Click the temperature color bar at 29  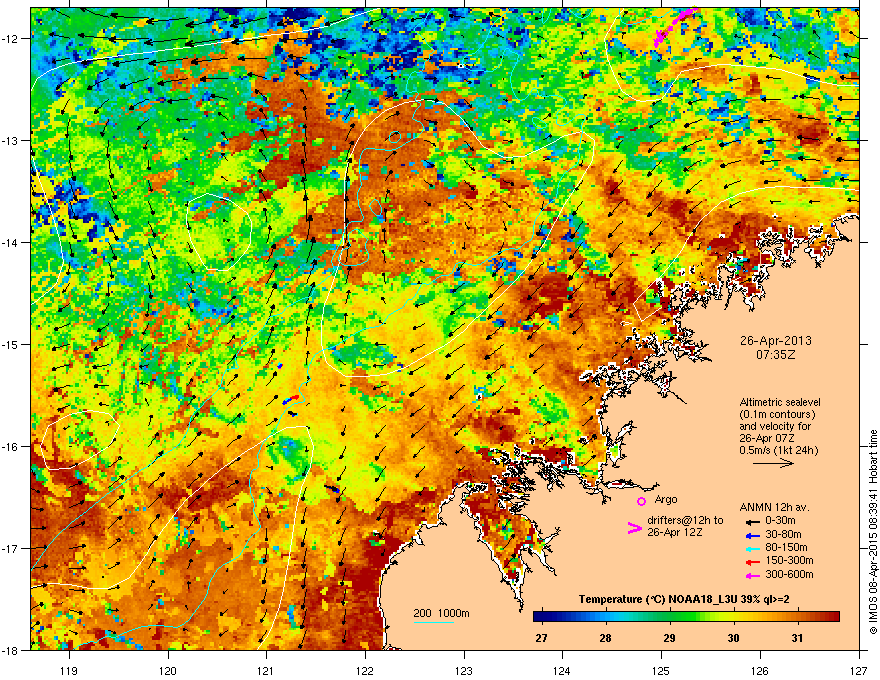(x=669, y=617)
